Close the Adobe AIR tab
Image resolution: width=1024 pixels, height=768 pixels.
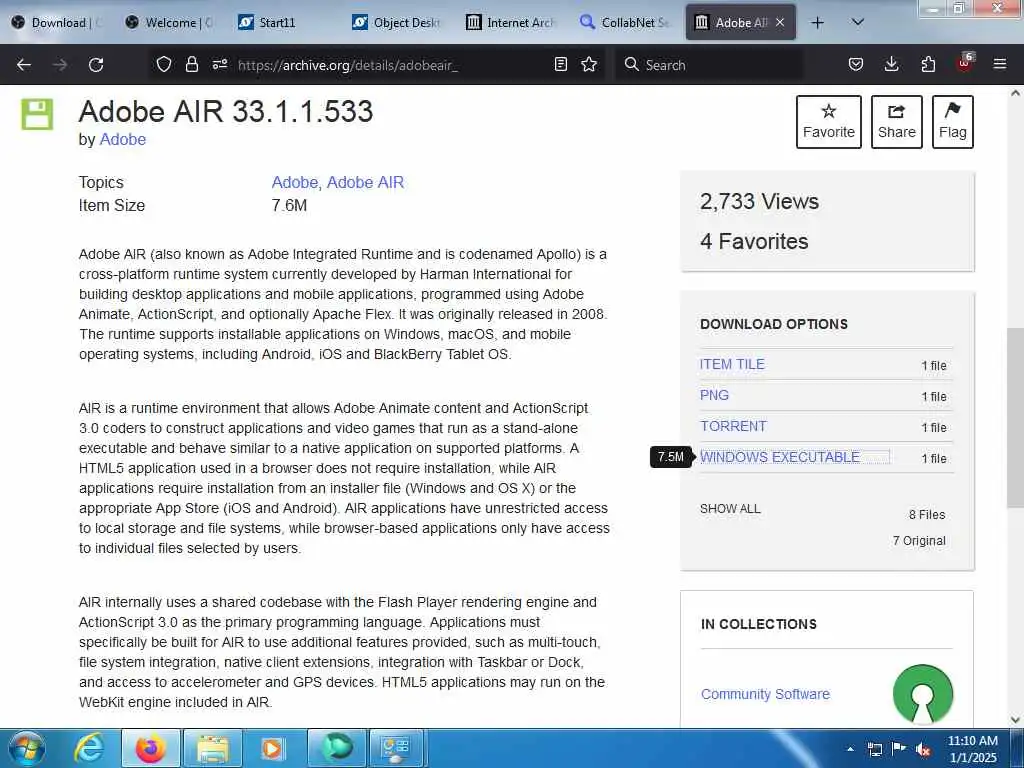(780, 22)
